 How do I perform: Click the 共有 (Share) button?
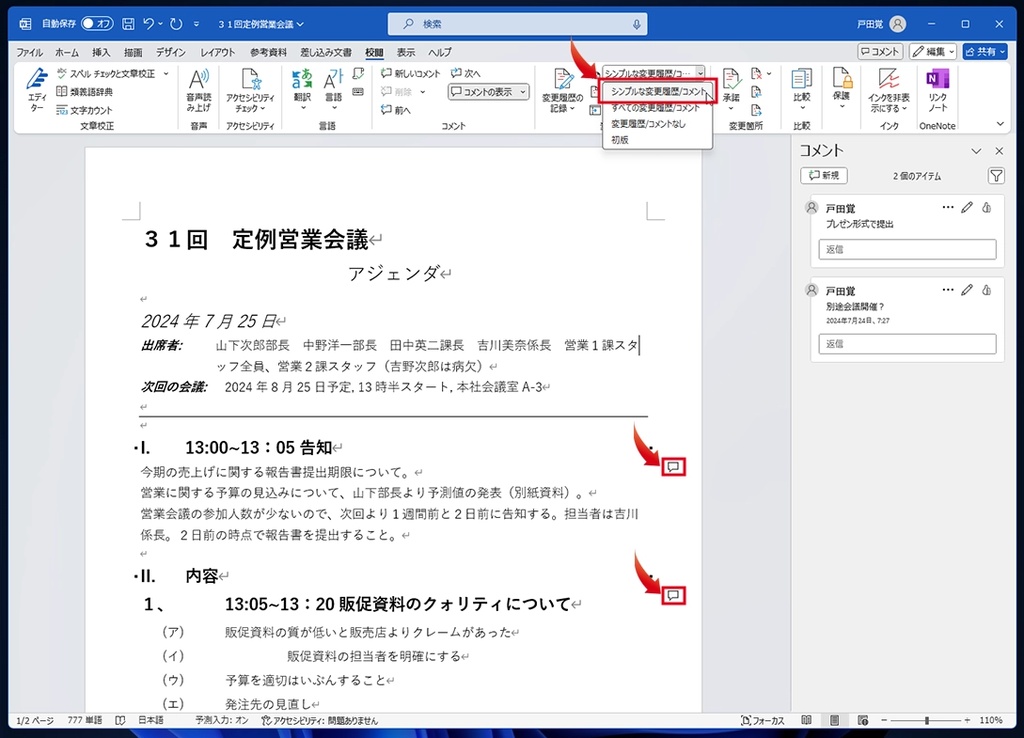coord(985,51)
